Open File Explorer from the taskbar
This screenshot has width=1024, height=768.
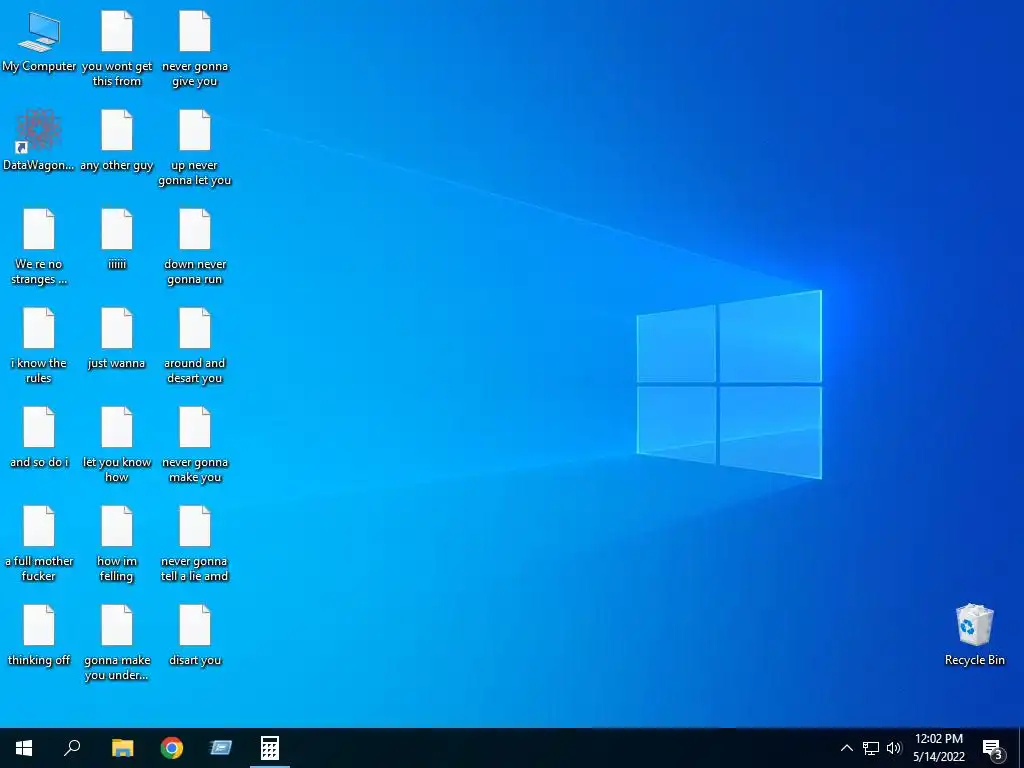(122, 748)
